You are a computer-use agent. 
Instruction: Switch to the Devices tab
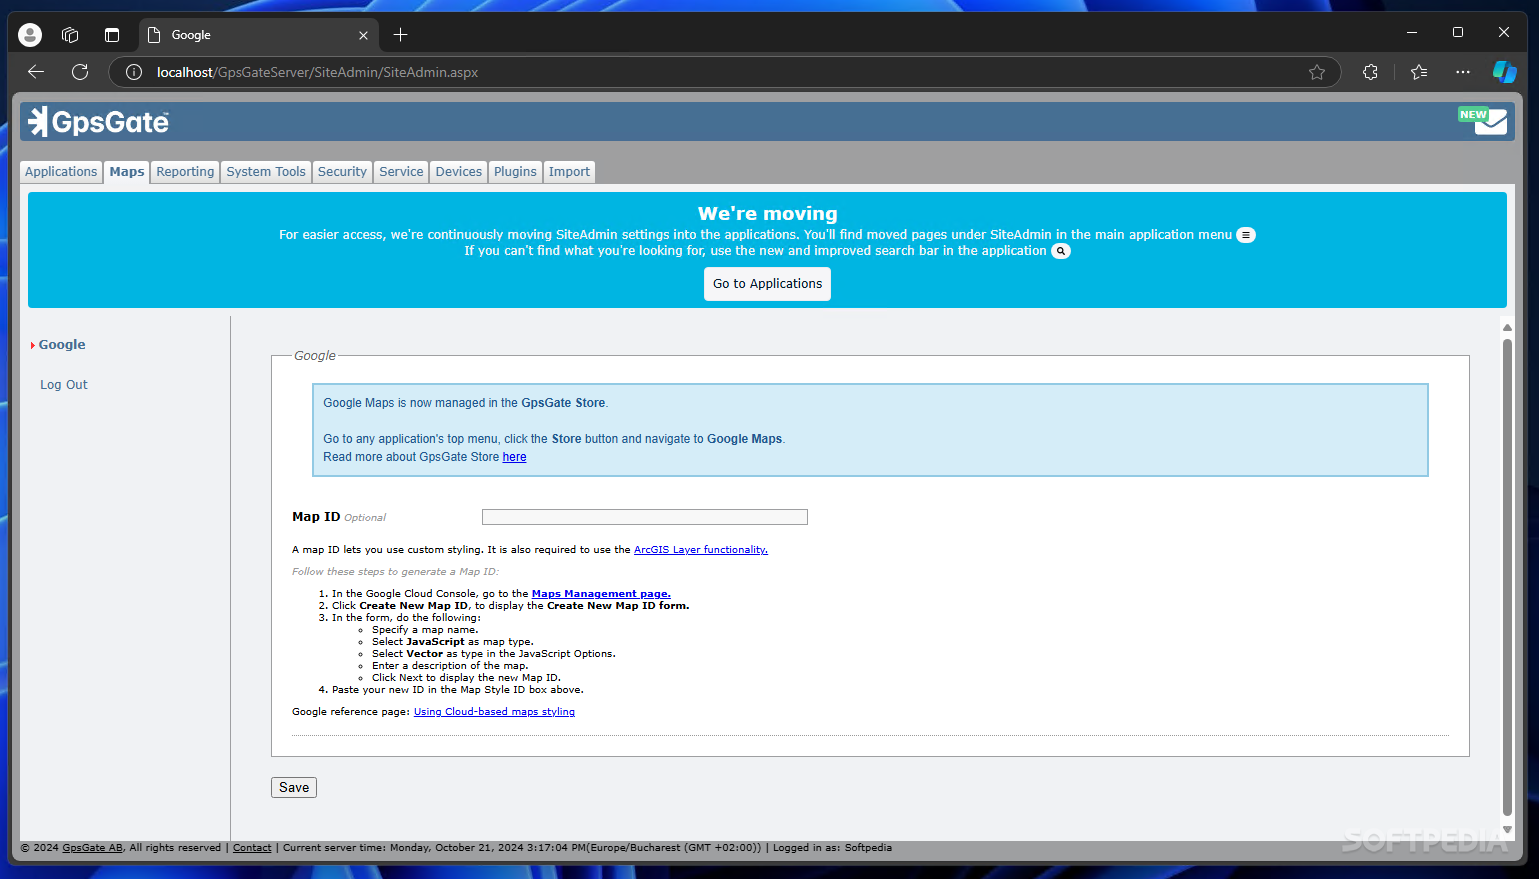(459, 172)
